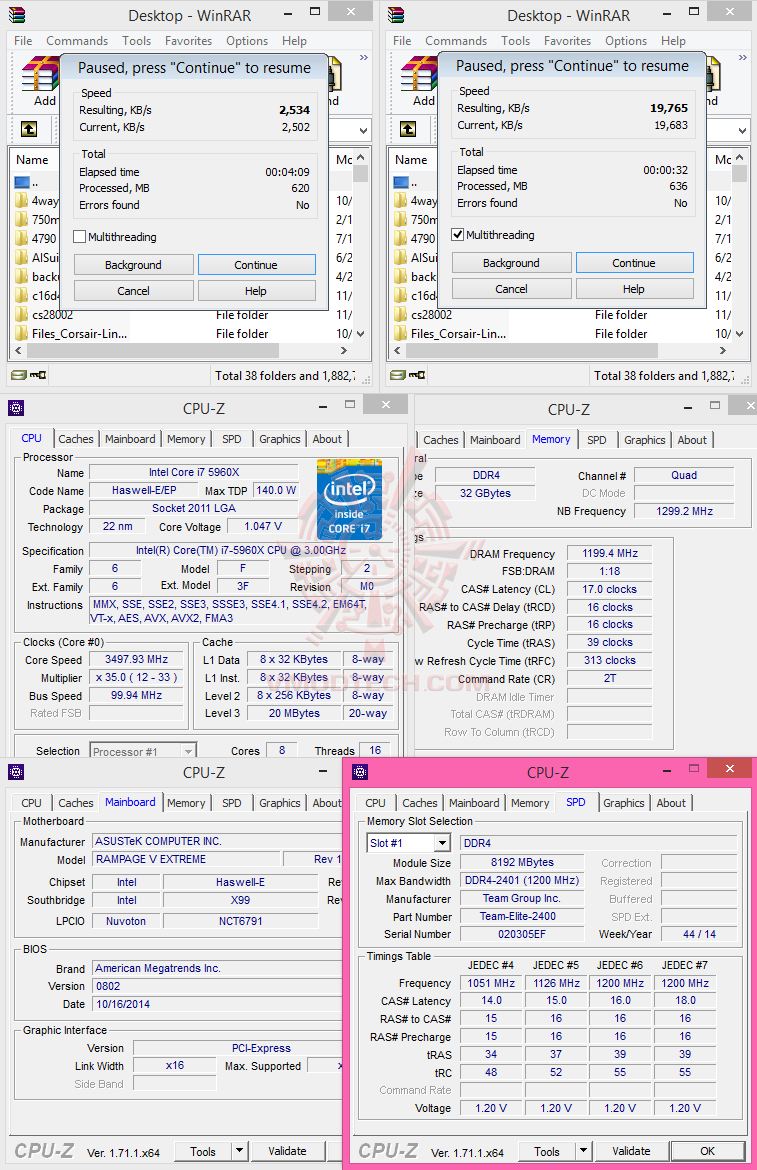Click Validate in the pink SPD window
The width and height of the screenshot is (757, 1170).
631,1151
